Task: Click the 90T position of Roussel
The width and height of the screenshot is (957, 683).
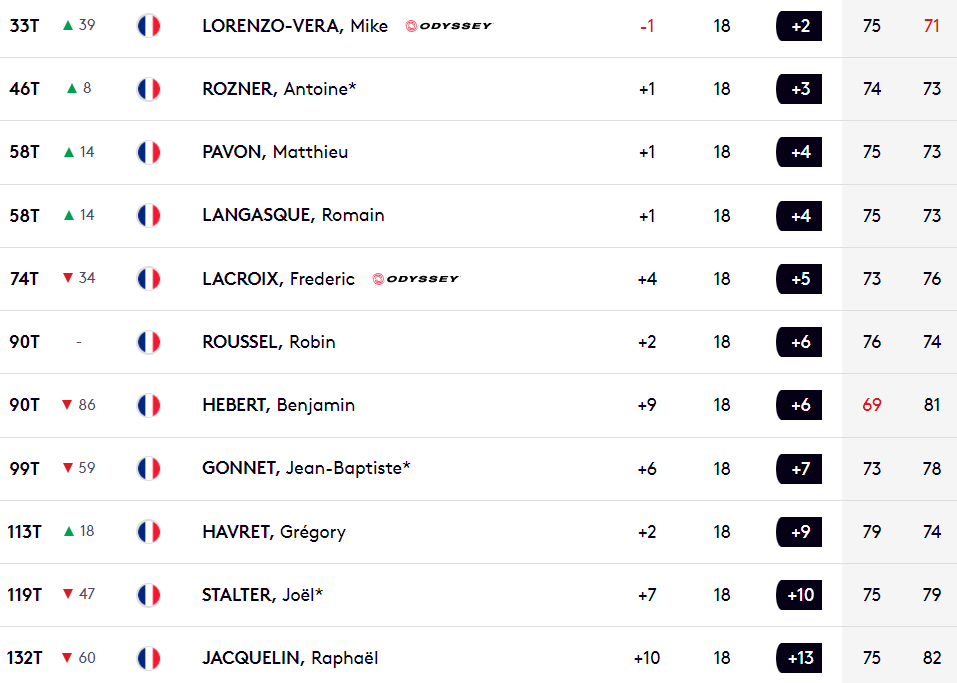Action: 24,342
